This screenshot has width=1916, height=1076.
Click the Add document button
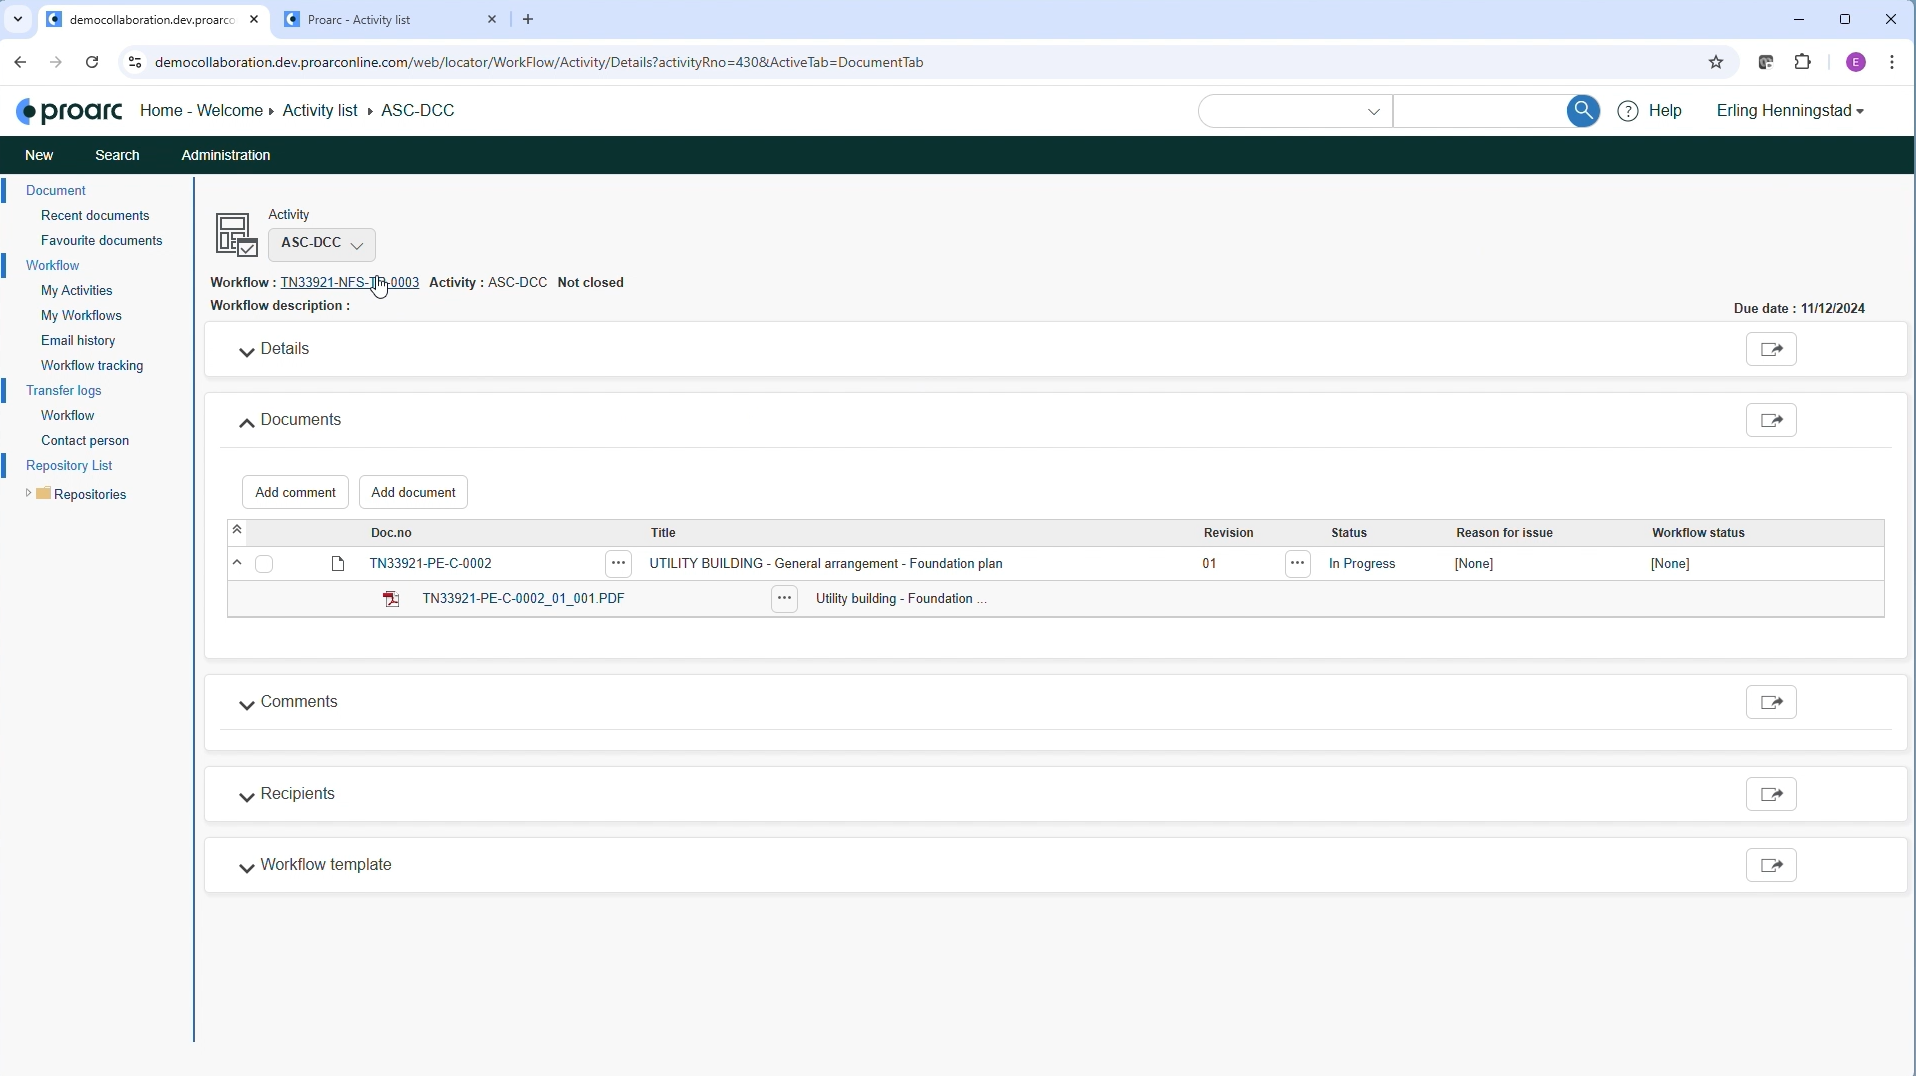click(x=414, y=491)
